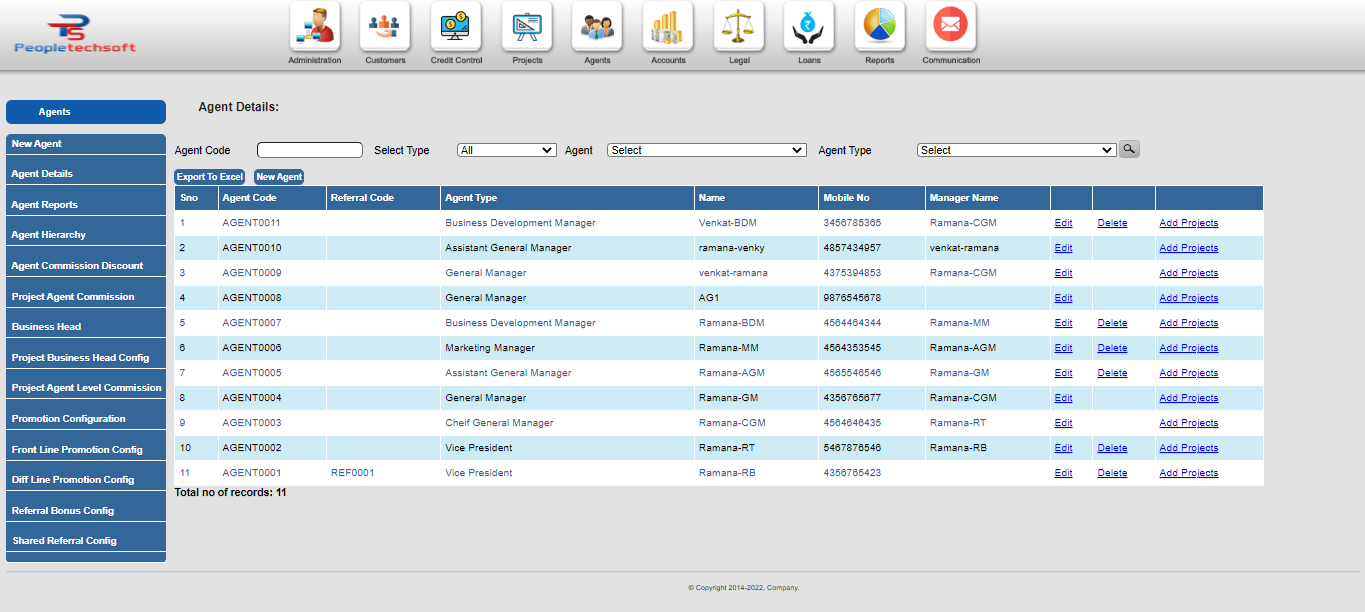1365x612 pixels.
Task: Edit the AGENT0007 record
Action: (1062, 322)
